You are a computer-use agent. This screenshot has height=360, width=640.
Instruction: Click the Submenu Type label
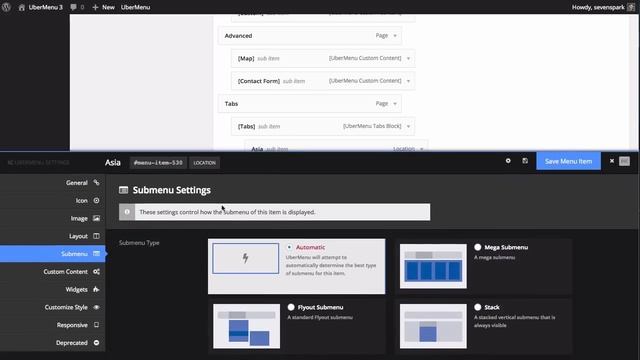click(x=139, y=243)
